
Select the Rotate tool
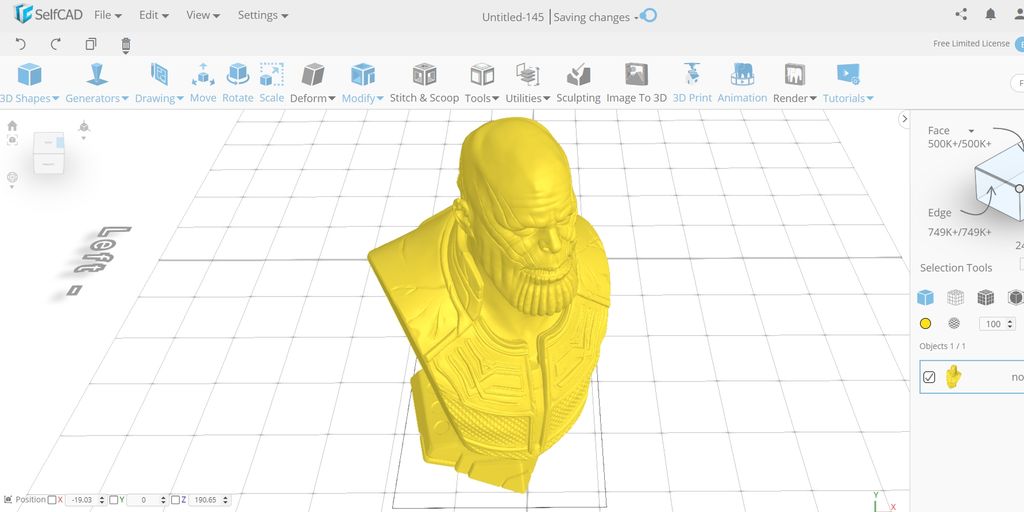pyautogui.click(x=238, y=82)
